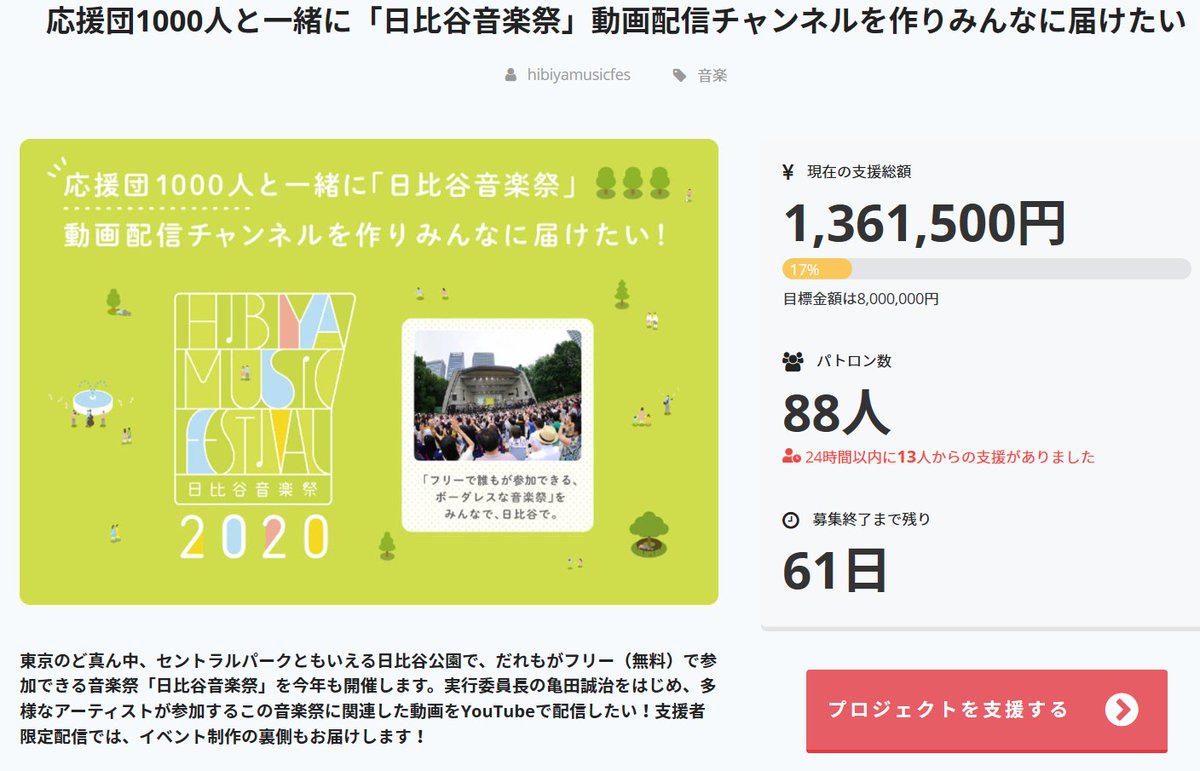This screenshot has width=1200, height=771.
Task: Click the red user icon beside 24時間以内に
Action: coord(791,457)
